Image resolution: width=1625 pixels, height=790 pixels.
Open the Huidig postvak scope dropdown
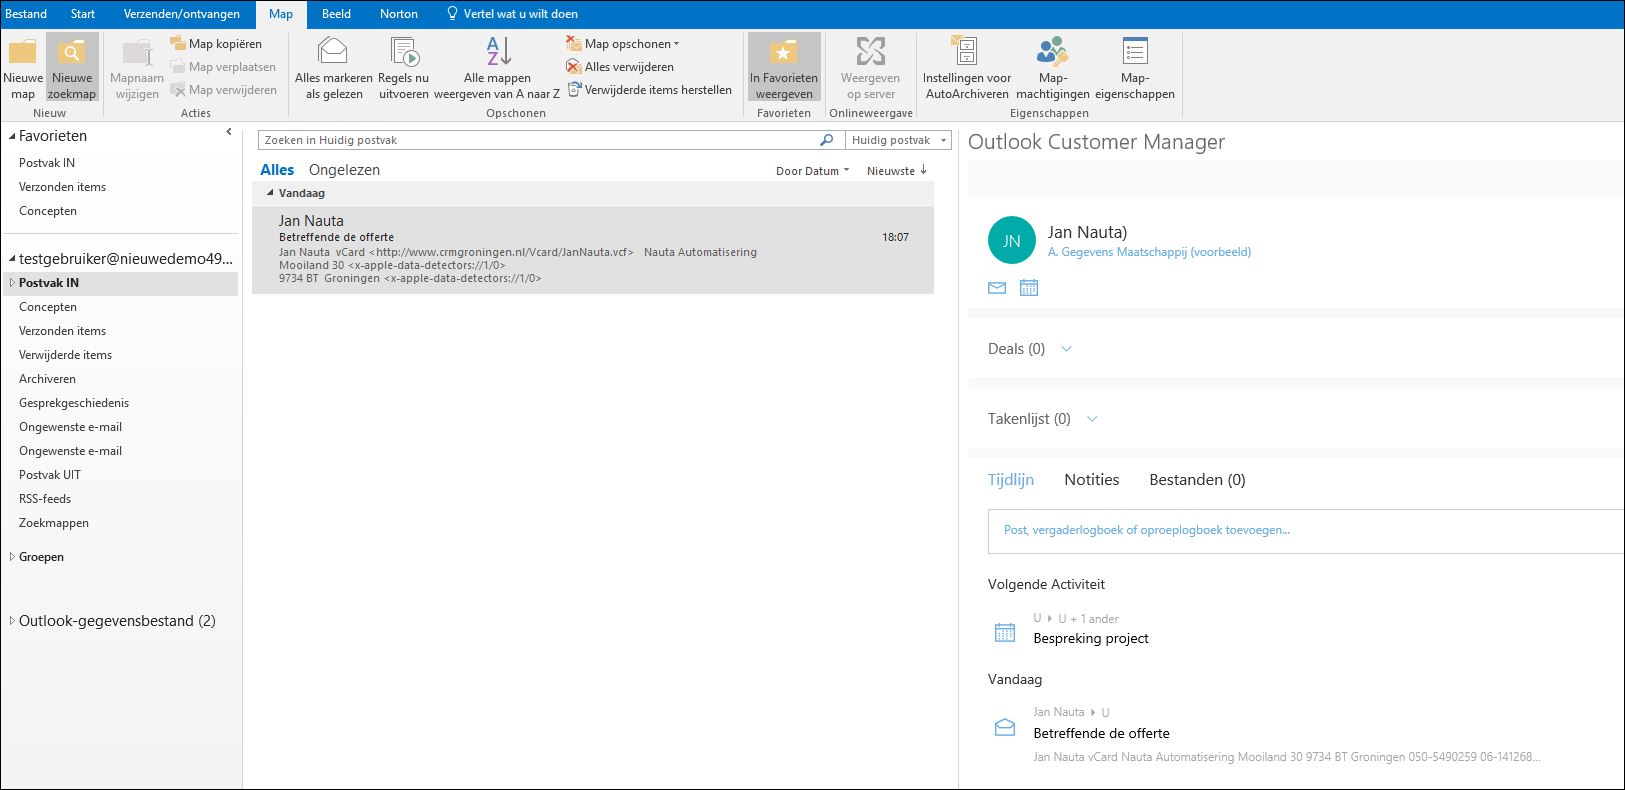click(898, 140)
